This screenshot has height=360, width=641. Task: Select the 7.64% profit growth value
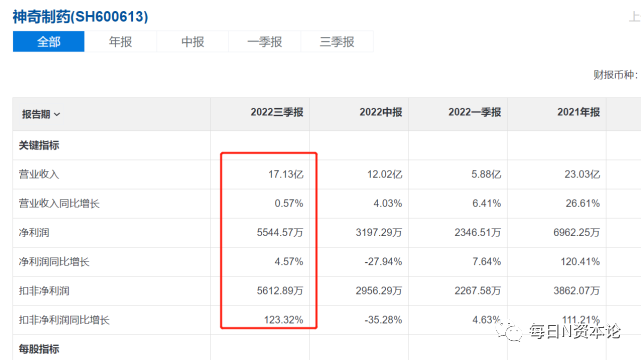click(x=486, y=262)
